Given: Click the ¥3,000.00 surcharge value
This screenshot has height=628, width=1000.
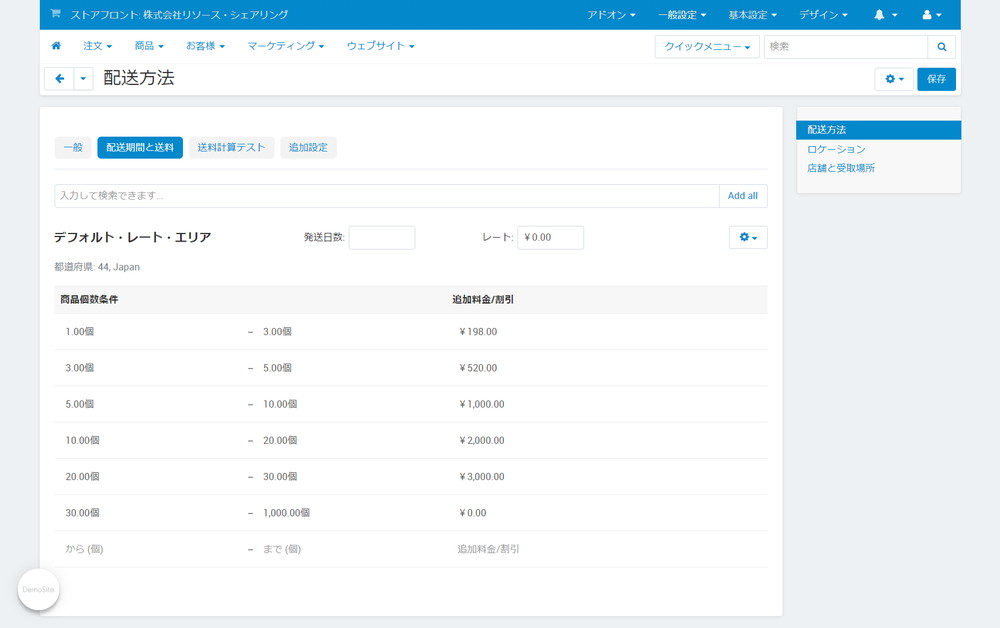Looking at the screenshot, I should pyautogui.click(x=482, y=477).
